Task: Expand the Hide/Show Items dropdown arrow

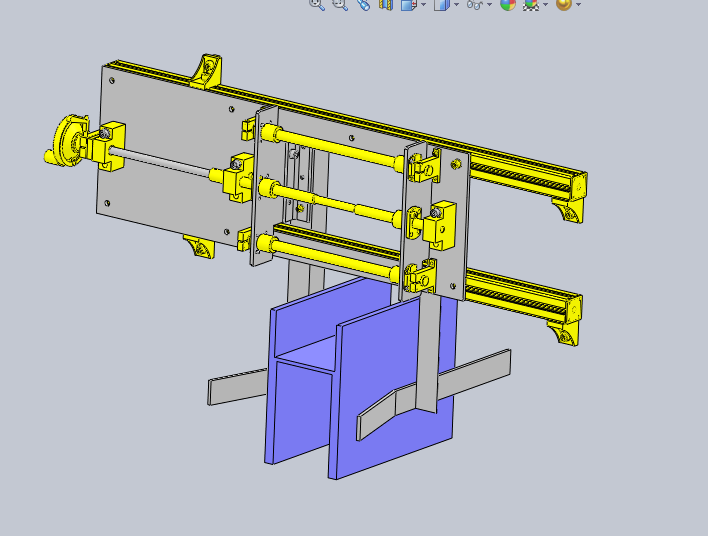Action: pyautogui.click(x=489, y=5)
